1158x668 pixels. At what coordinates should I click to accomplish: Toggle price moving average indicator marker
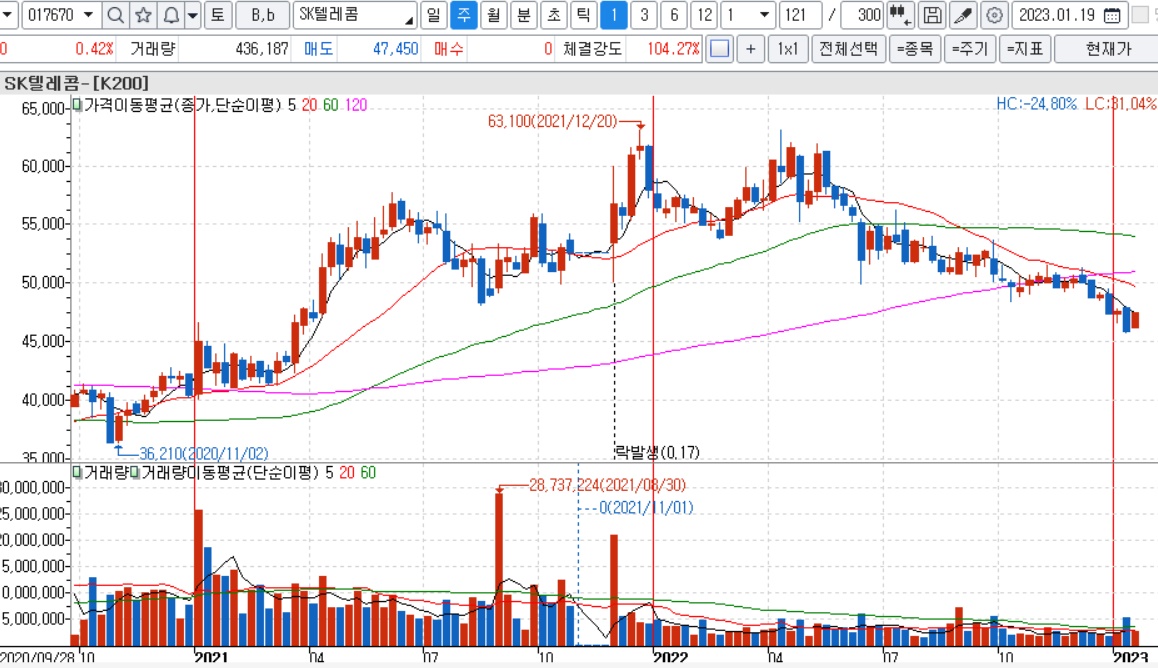pos(77,105)
